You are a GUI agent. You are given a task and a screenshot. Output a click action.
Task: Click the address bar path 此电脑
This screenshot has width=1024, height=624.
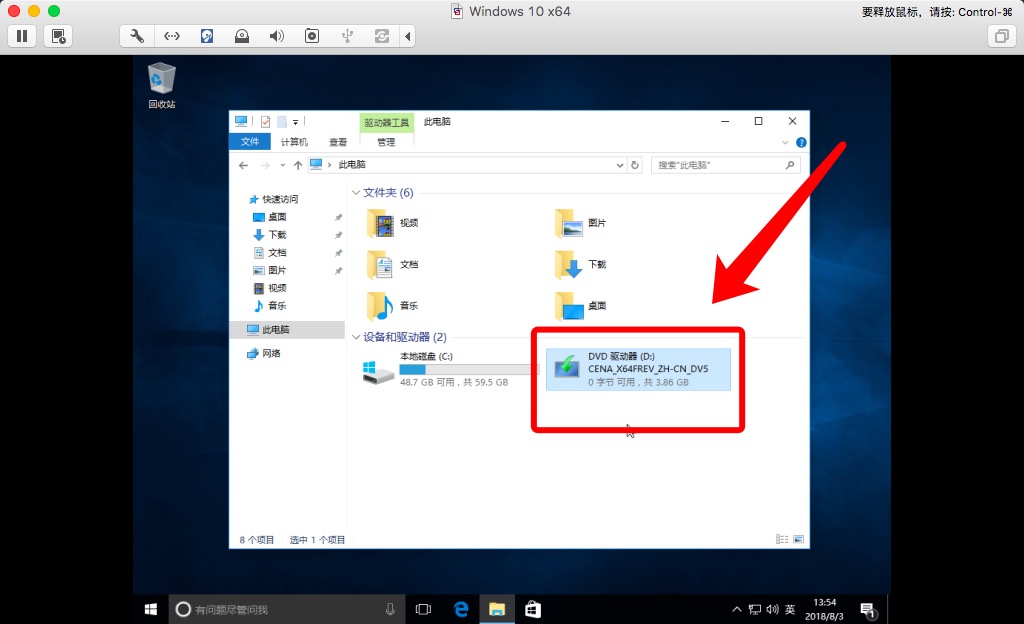352,164
